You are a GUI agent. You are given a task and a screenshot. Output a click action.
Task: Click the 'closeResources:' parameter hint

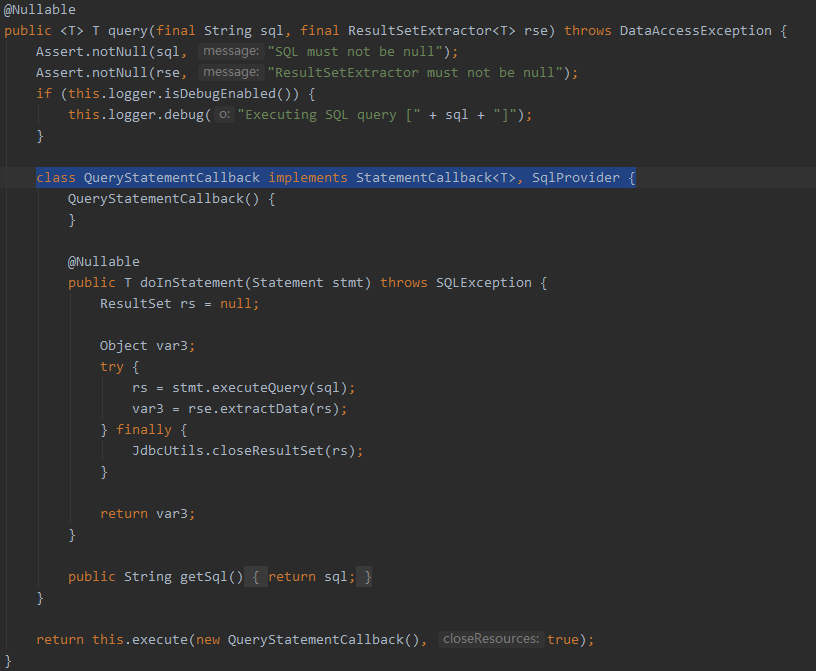[x=491, y=639]
